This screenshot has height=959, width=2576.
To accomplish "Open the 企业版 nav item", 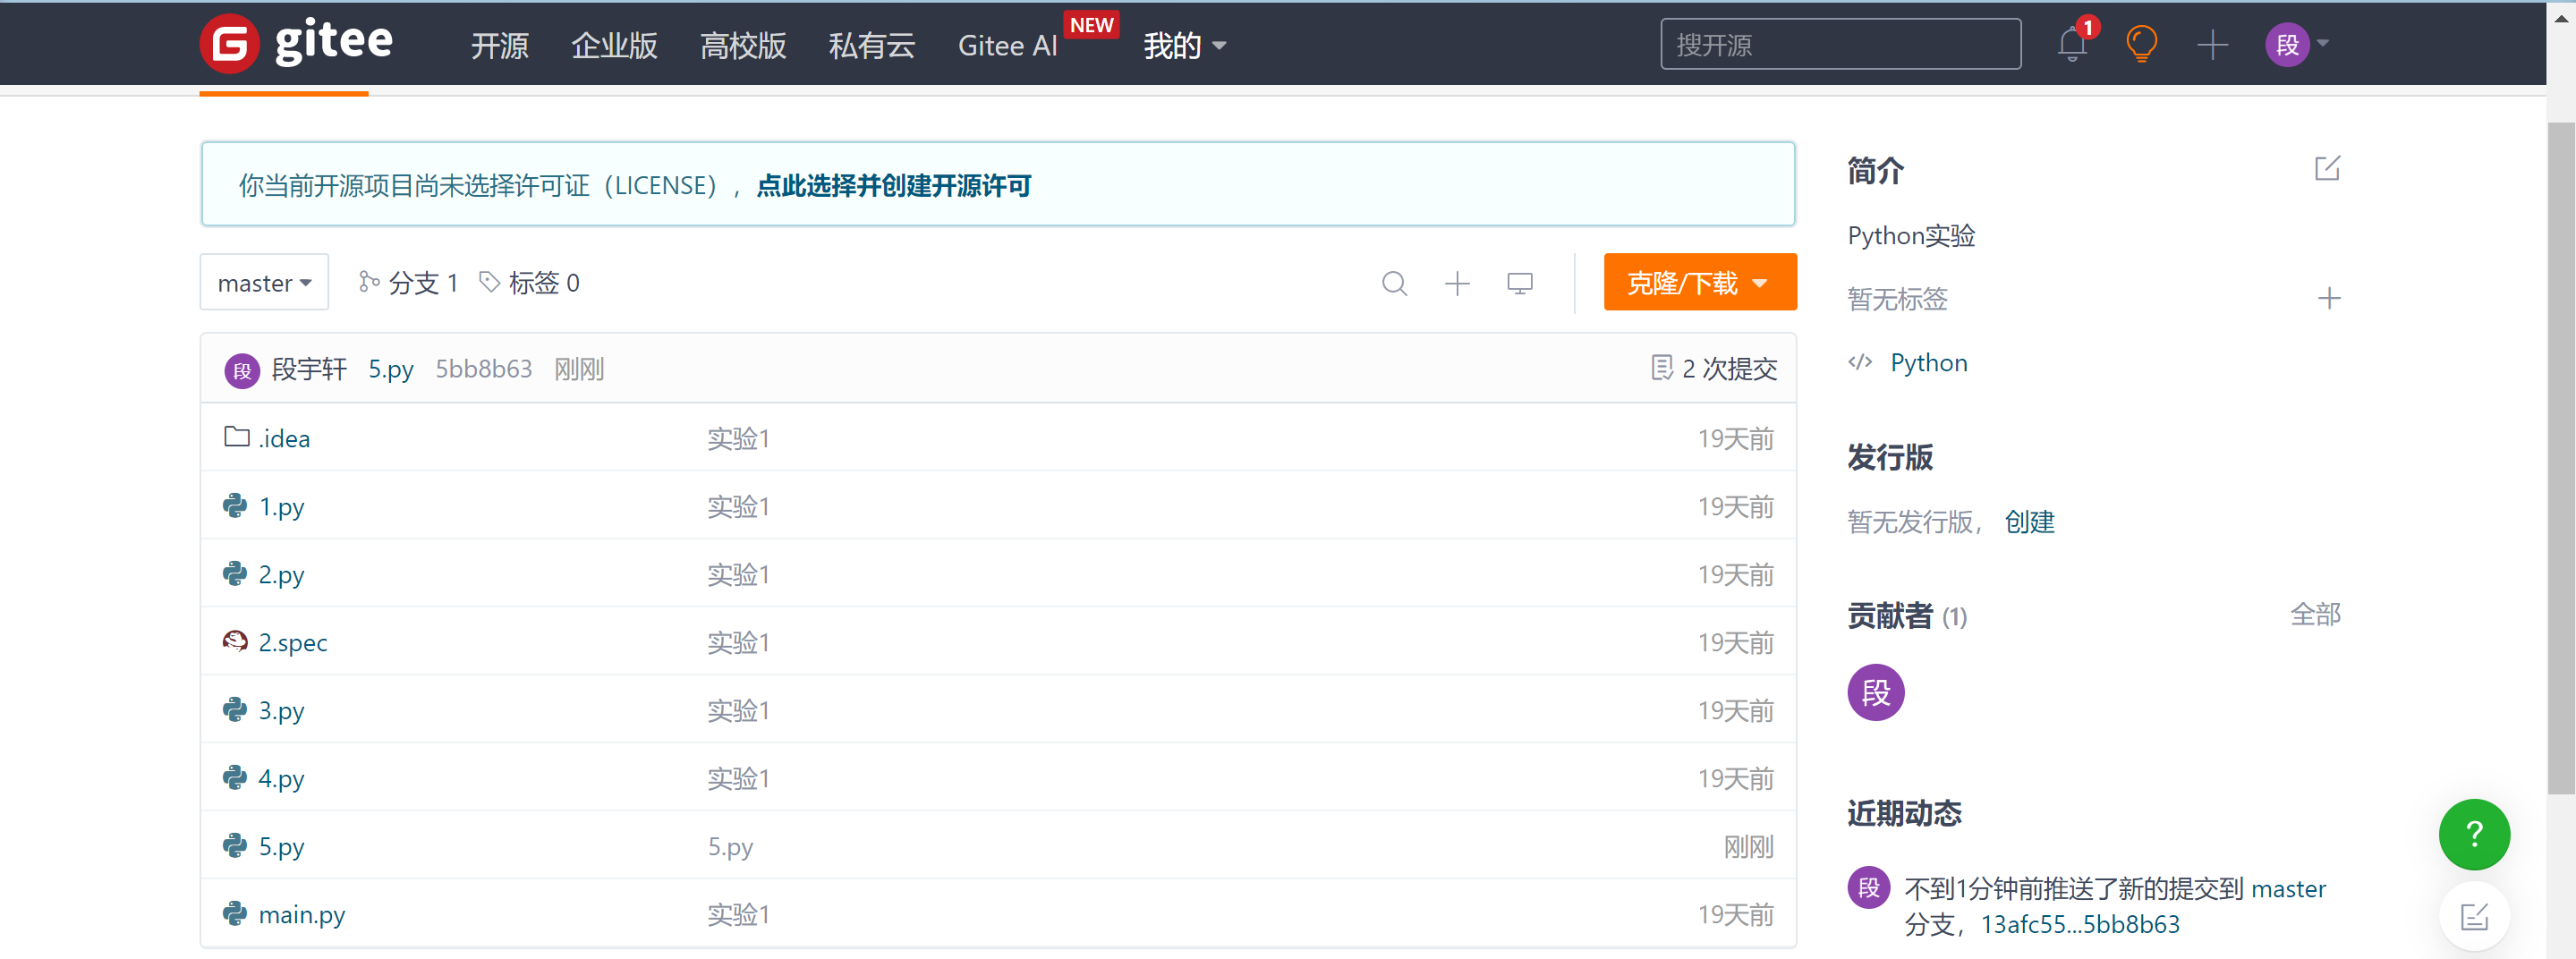I will [614, 46].
